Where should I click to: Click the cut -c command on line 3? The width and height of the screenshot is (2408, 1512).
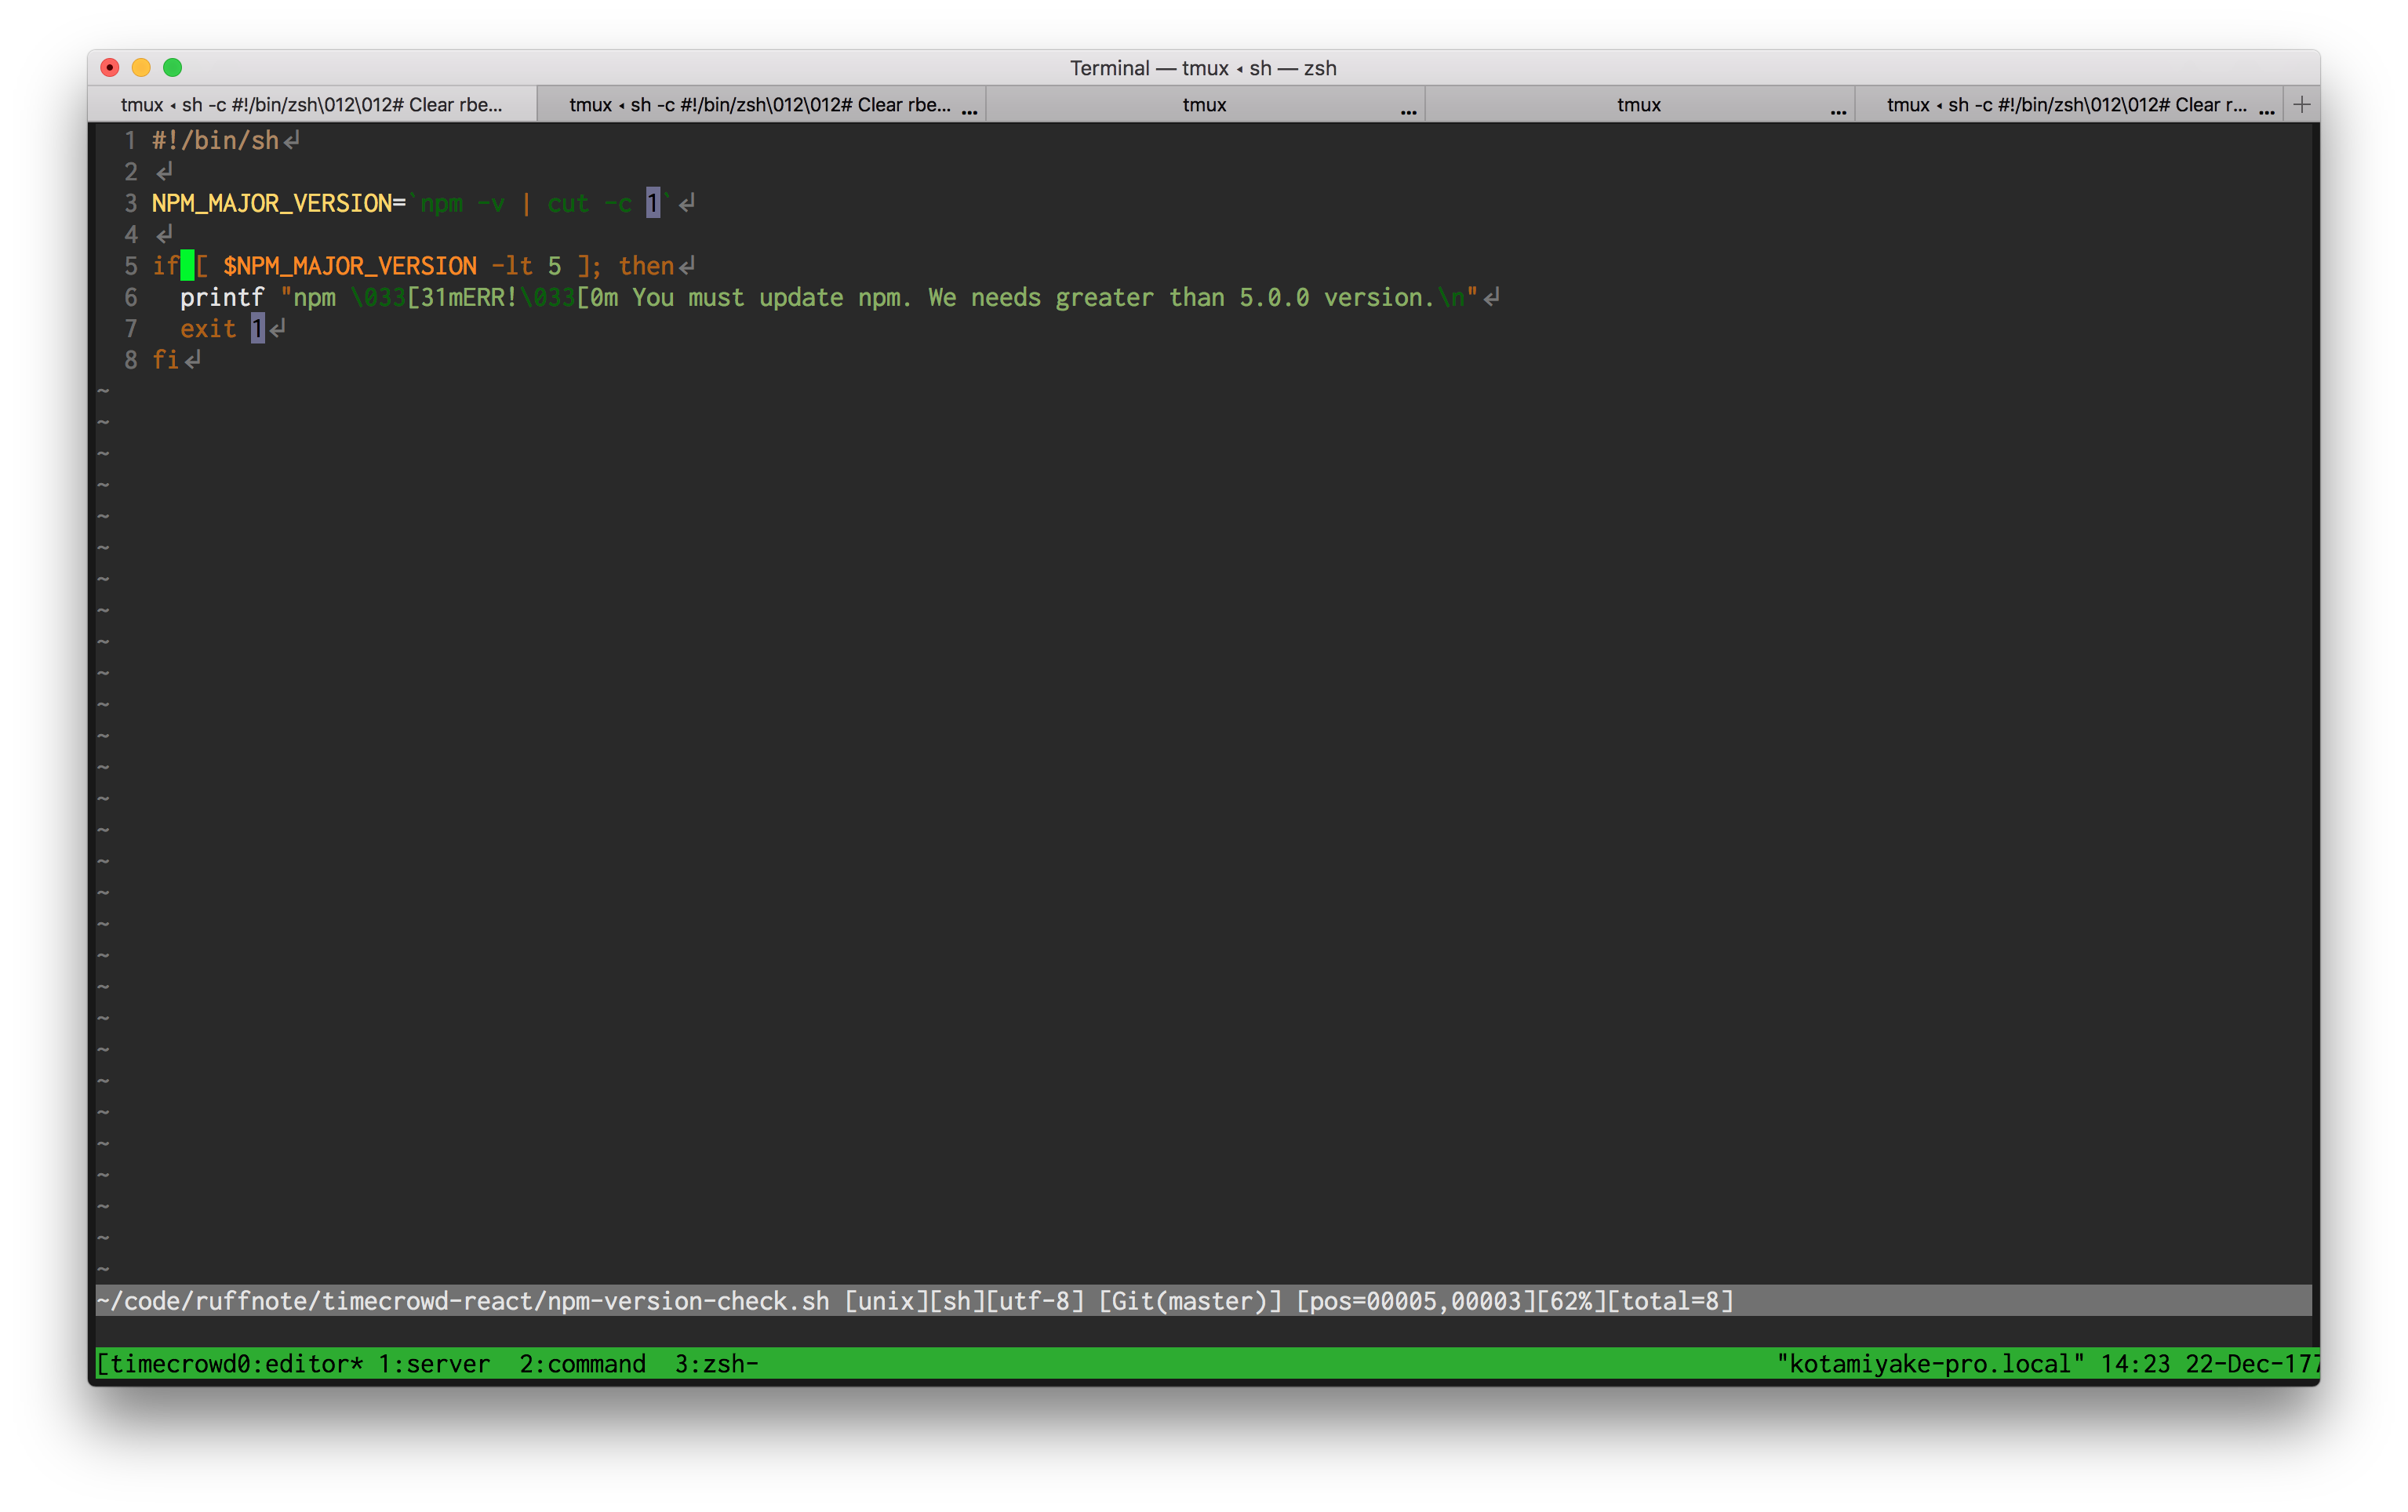(589, 204)
